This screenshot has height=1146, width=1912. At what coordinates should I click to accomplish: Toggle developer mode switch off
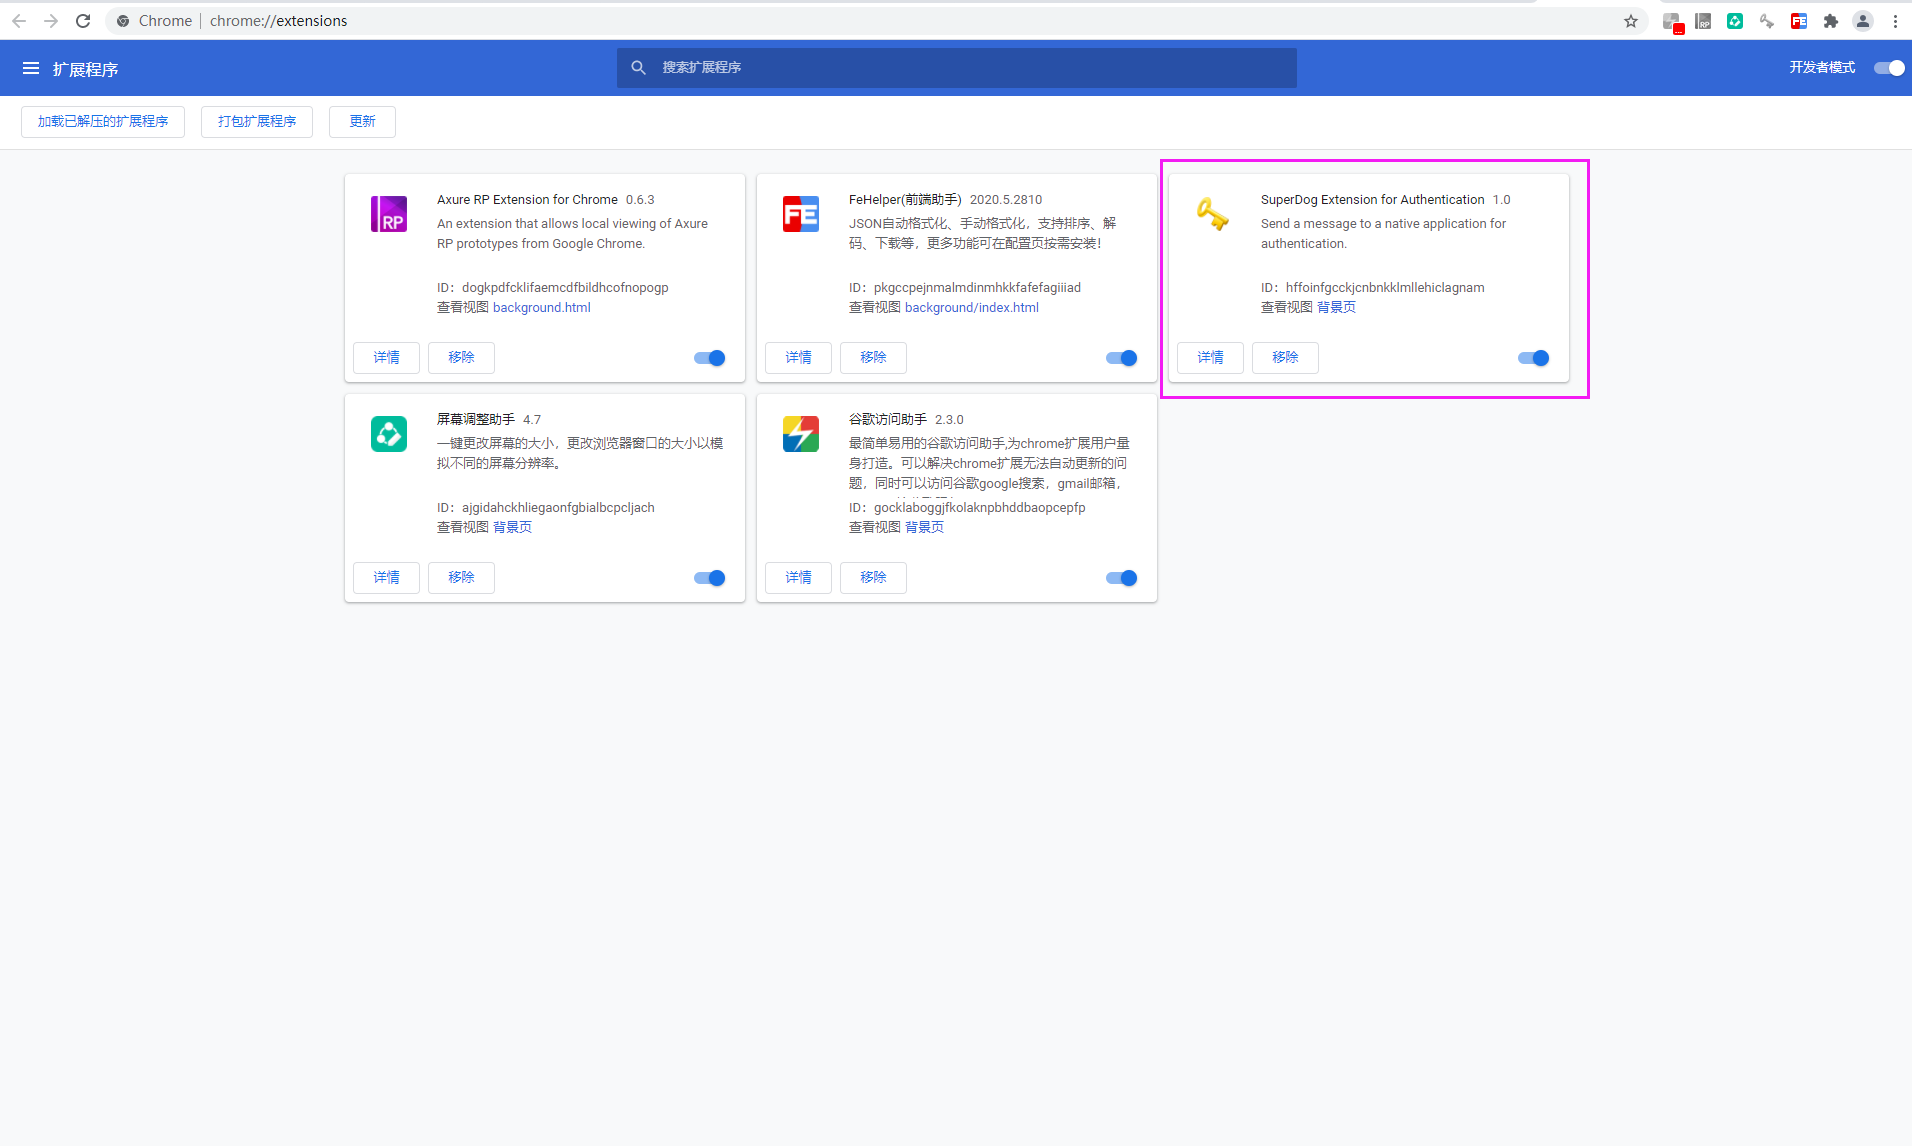(1889, 68)
